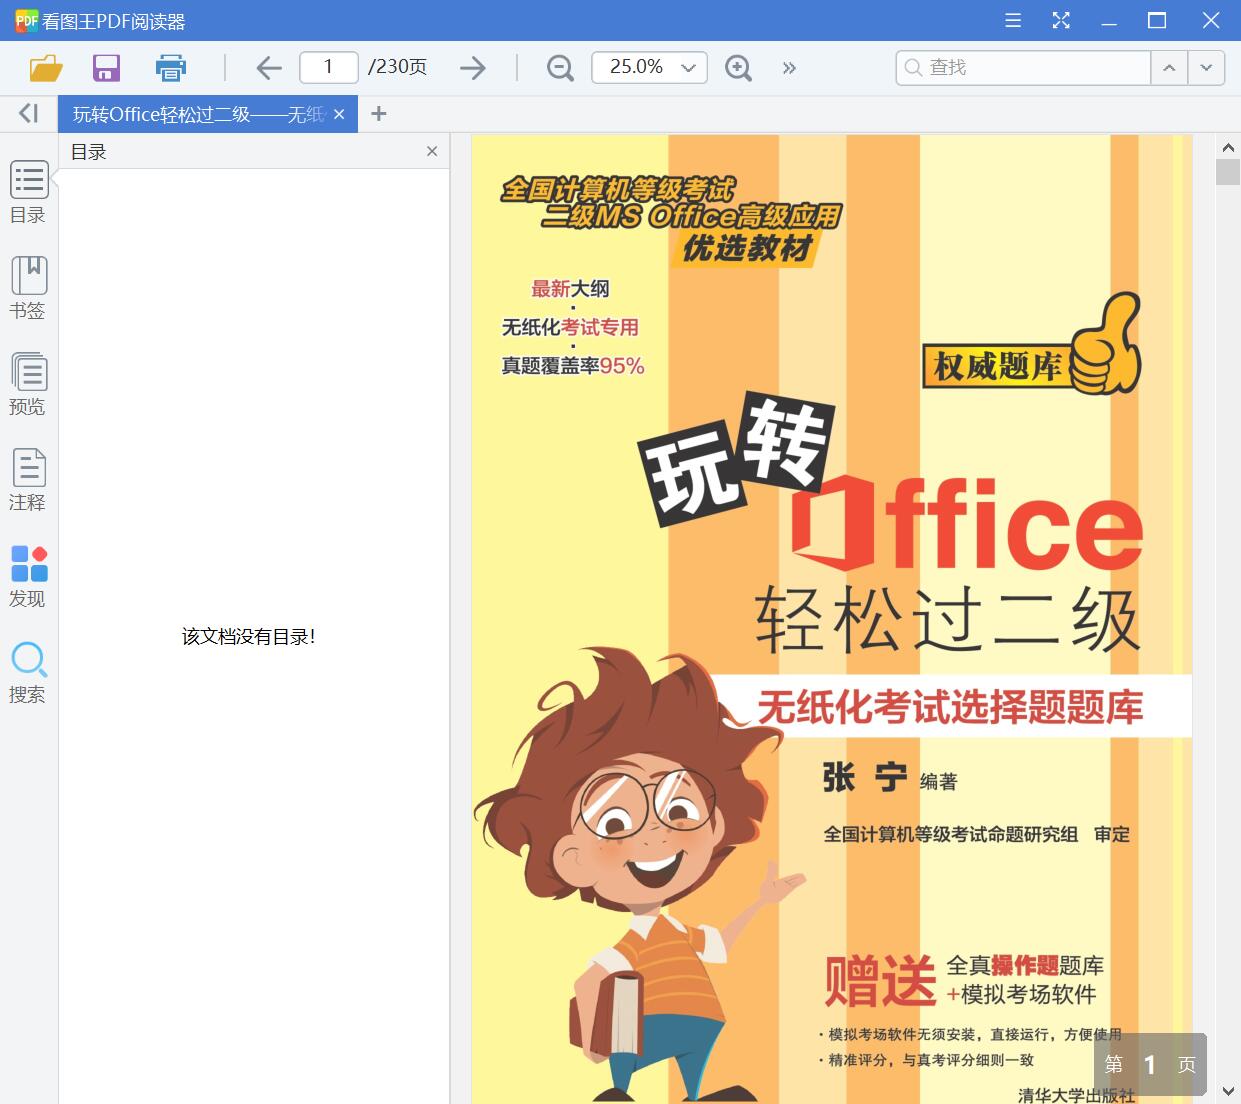Open the 注释 annotations panel
Screen dimensions: 1241x1104
pyautogui.click(x=29, y=480)
